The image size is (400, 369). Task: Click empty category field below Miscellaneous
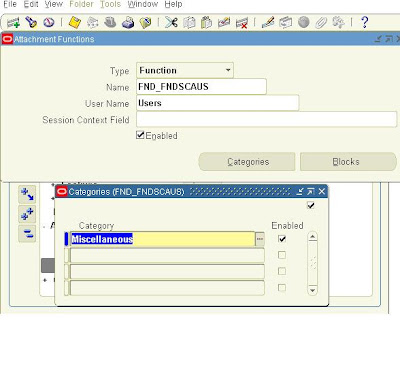pyautogui.click(x=167, y=255)
